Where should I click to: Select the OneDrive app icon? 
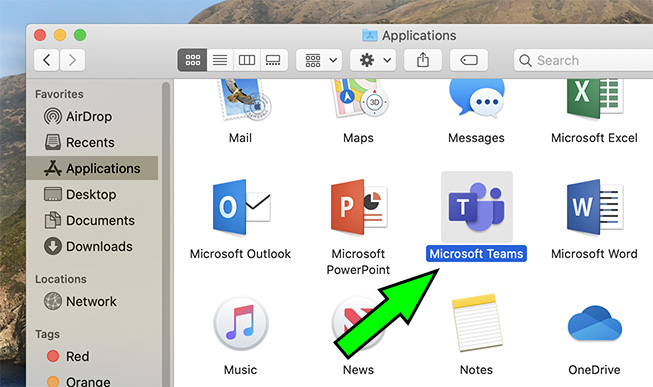(x=595, y=323)
